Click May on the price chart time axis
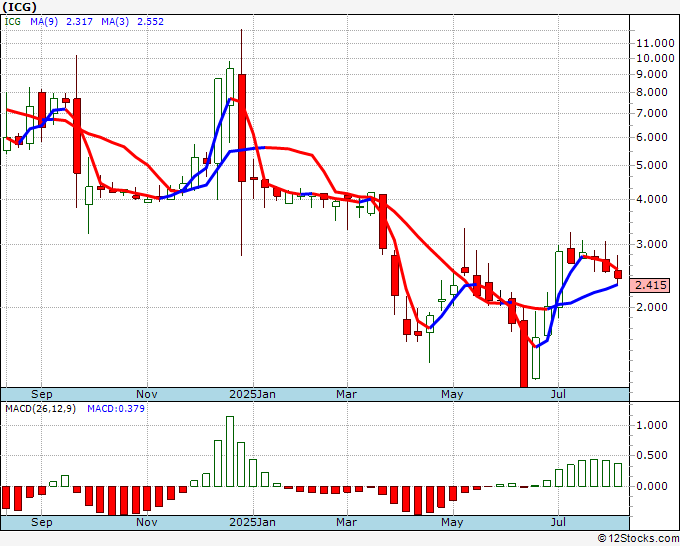The width and height of the screenshot is (680, 546). pos(452,394)
